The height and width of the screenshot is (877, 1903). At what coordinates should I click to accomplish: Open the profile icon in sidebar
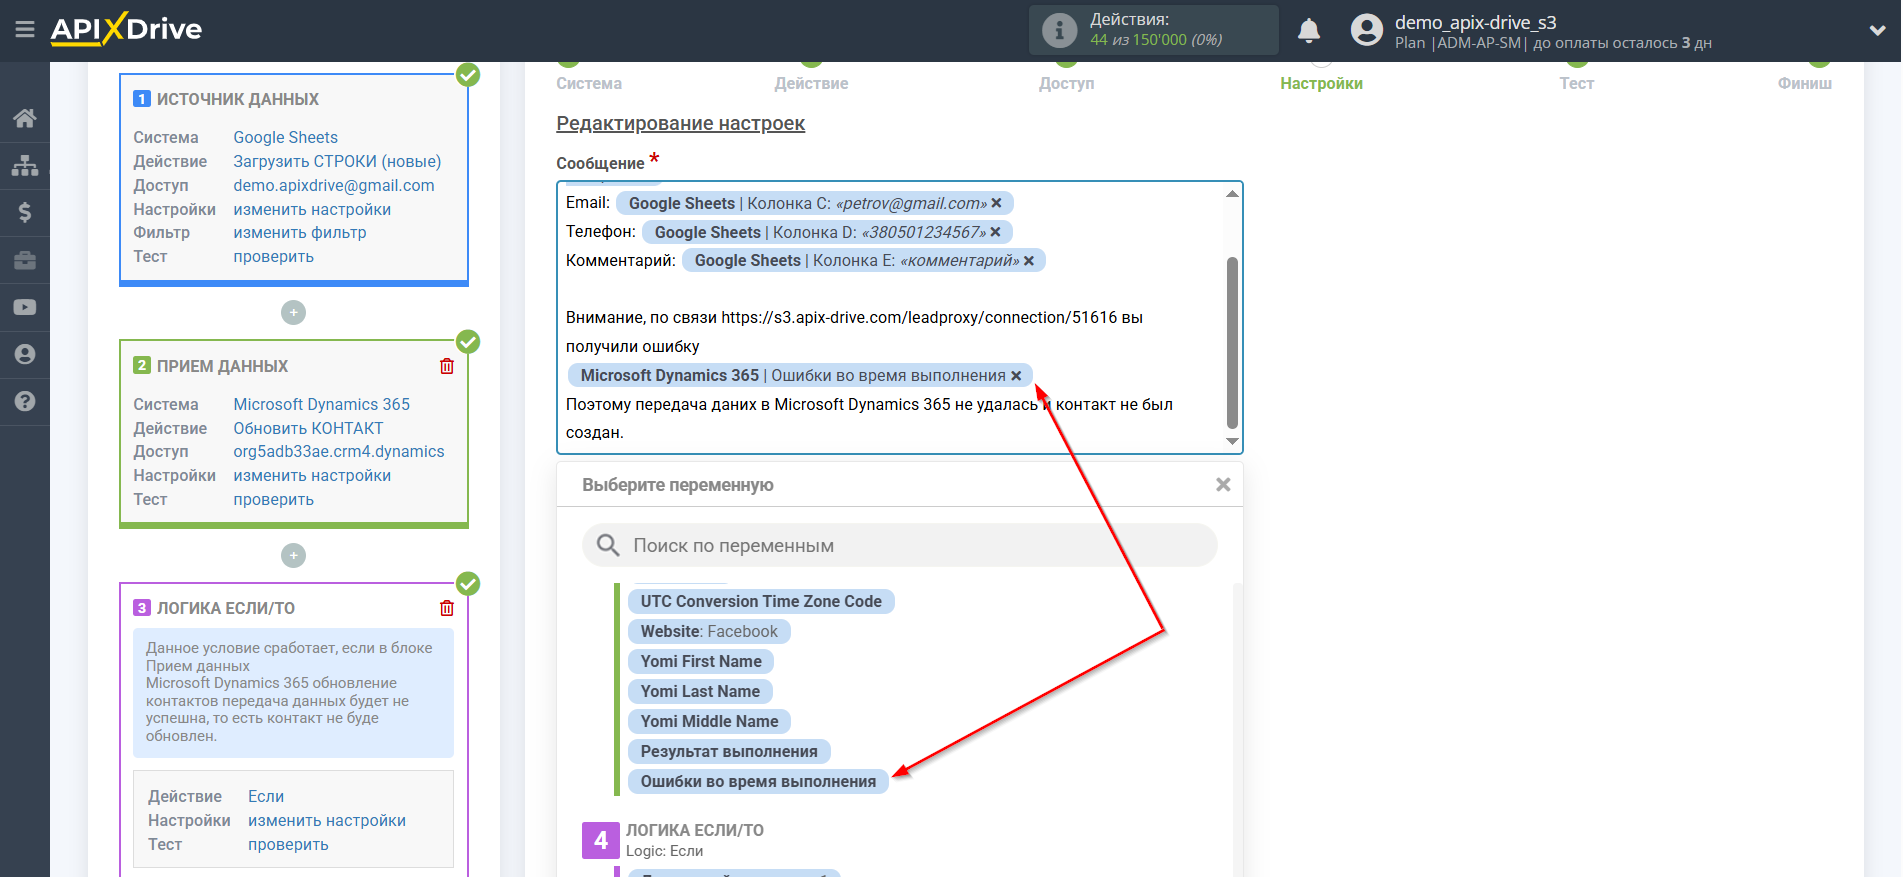(x=25, y=354)
